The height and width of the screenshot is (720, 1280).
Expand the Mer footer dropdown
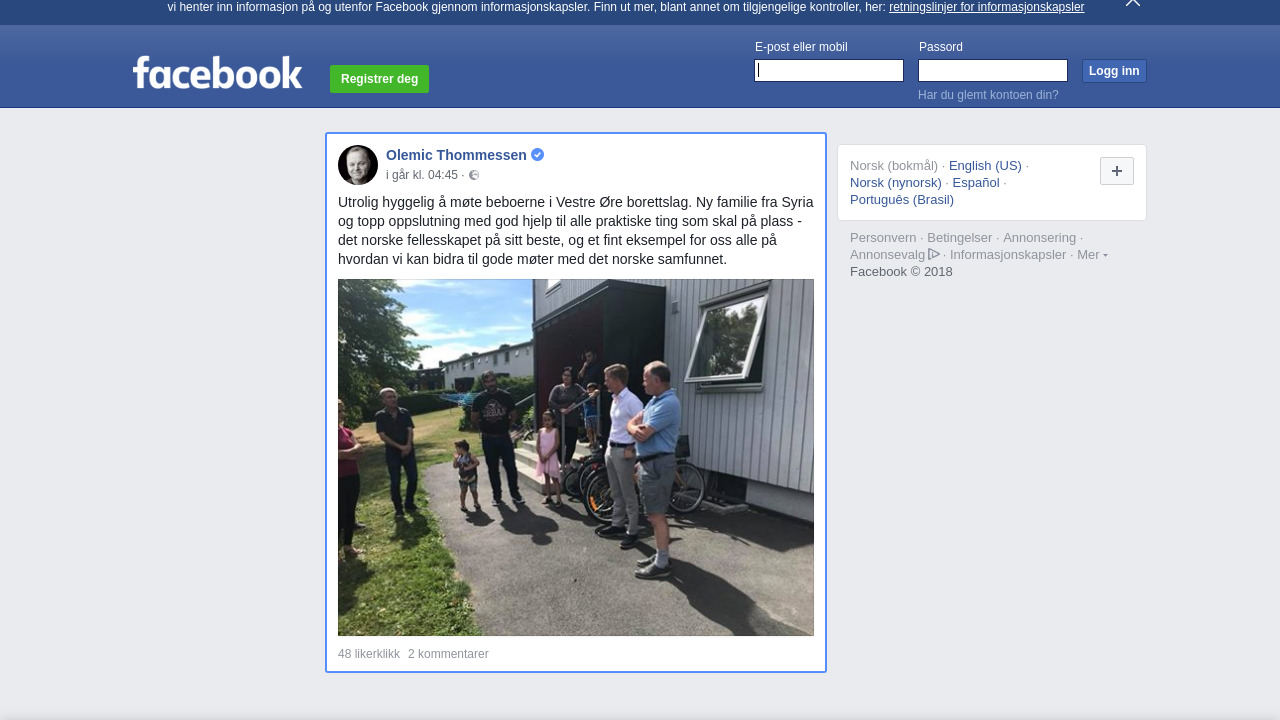coord(1092,255)
